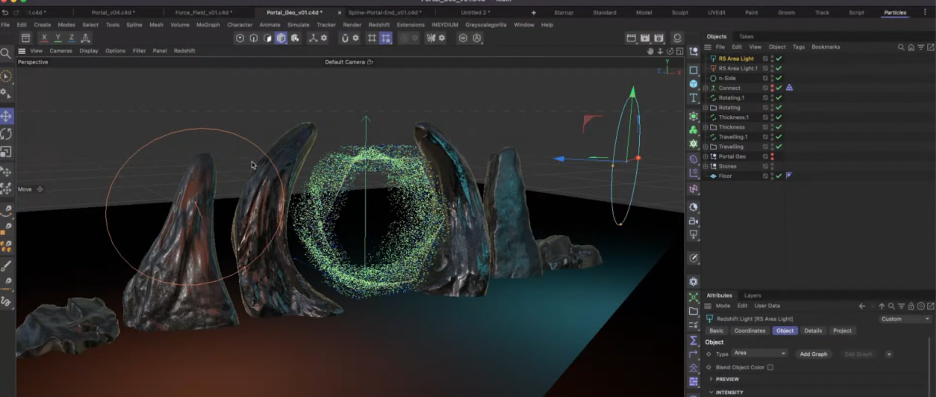
Task: Expand the Stones hierarchy
Action: tap(706, 166)
